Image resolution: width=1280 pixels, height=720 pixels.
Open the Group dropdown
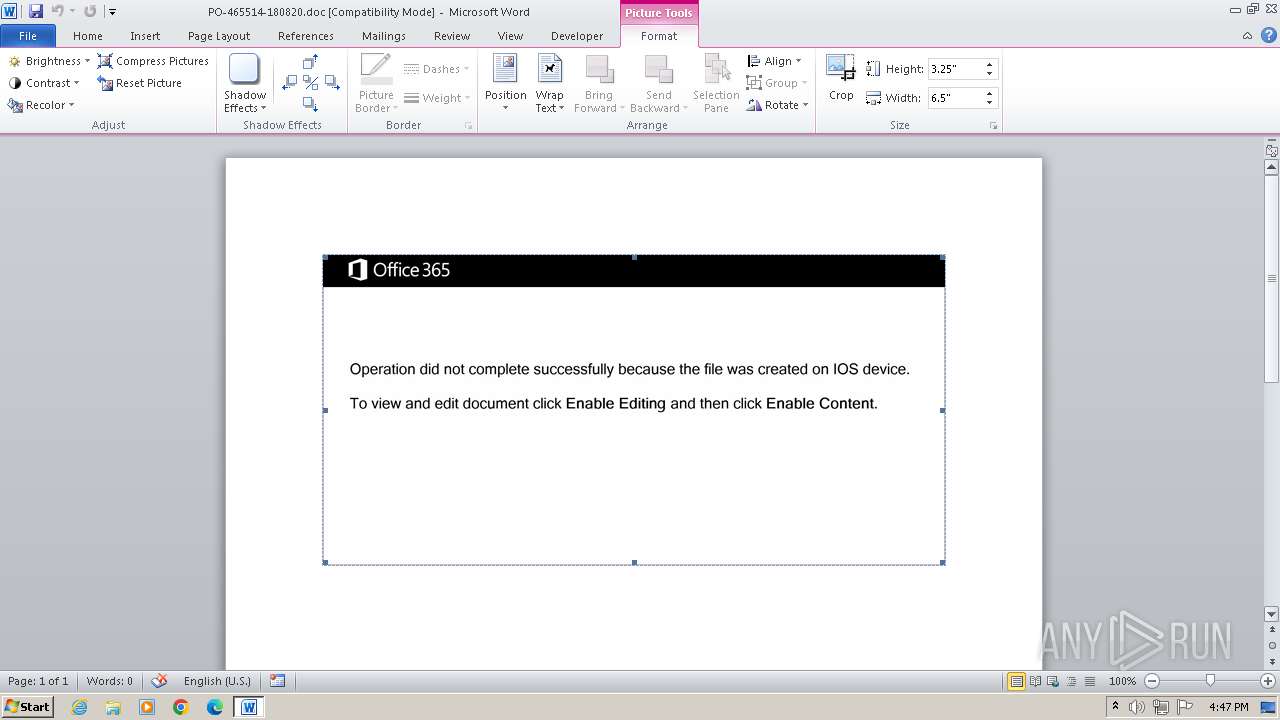[777, 83]
